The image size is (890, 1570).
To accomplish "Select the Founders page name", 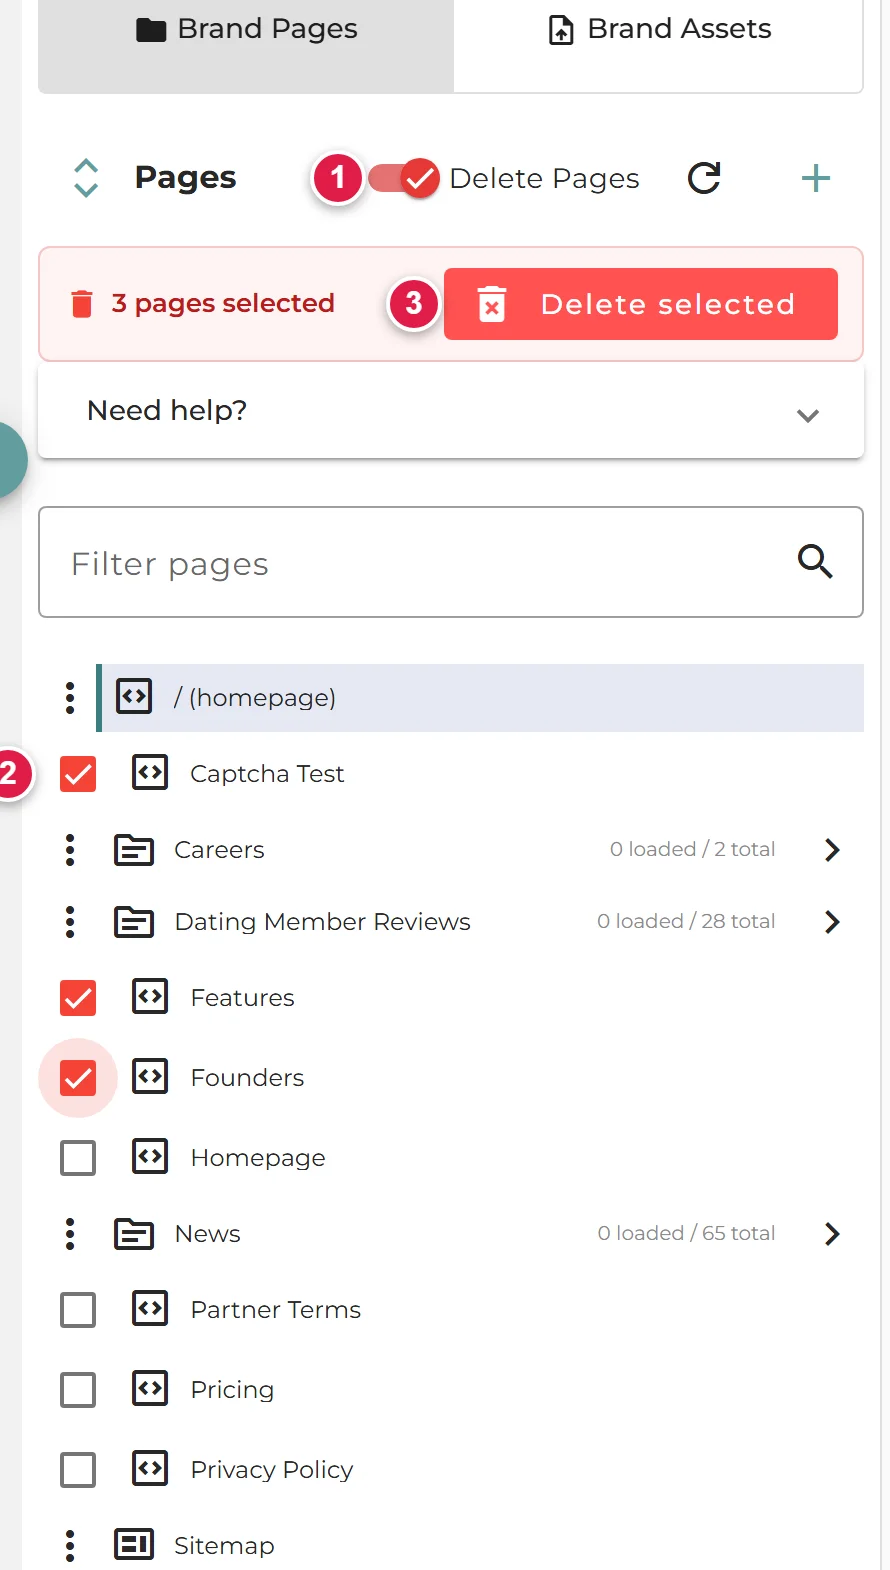I will (247, 1078).
